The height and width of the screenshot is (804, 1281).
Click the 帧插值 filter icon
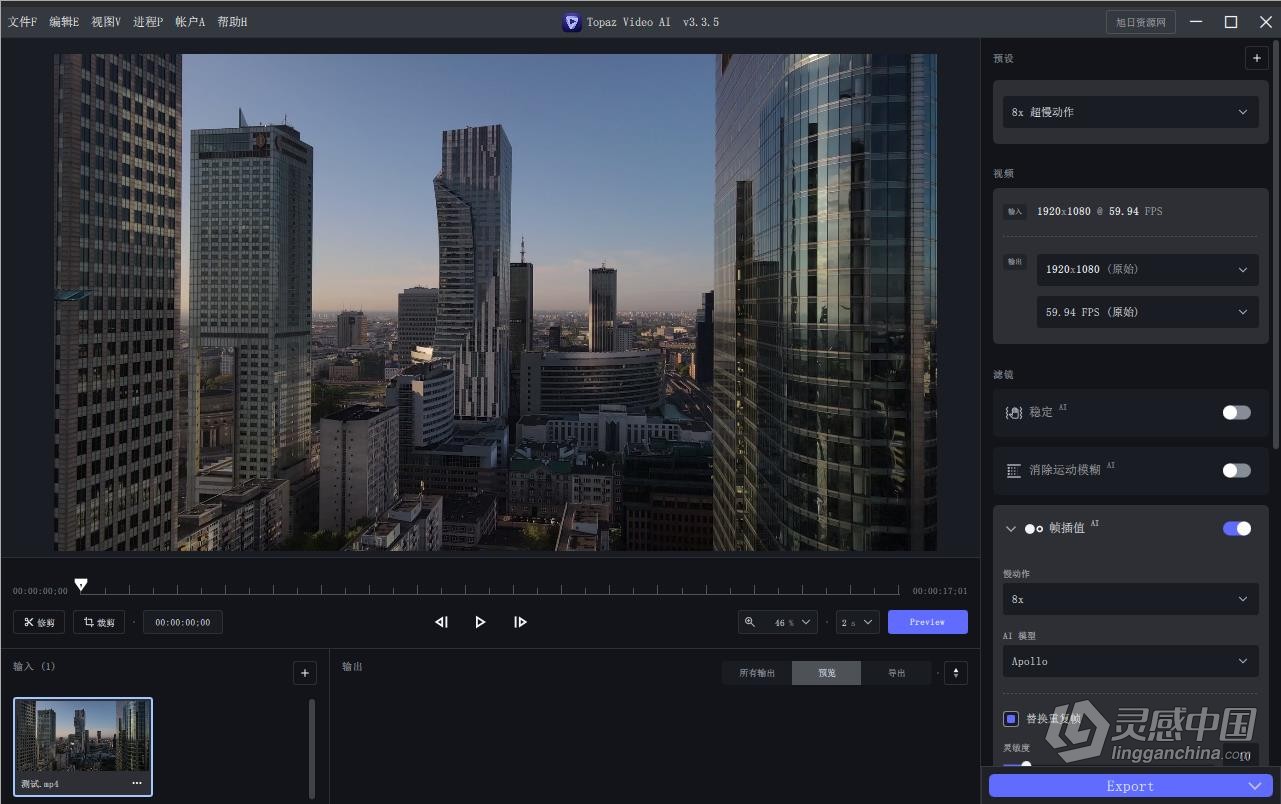(1031, 528)
